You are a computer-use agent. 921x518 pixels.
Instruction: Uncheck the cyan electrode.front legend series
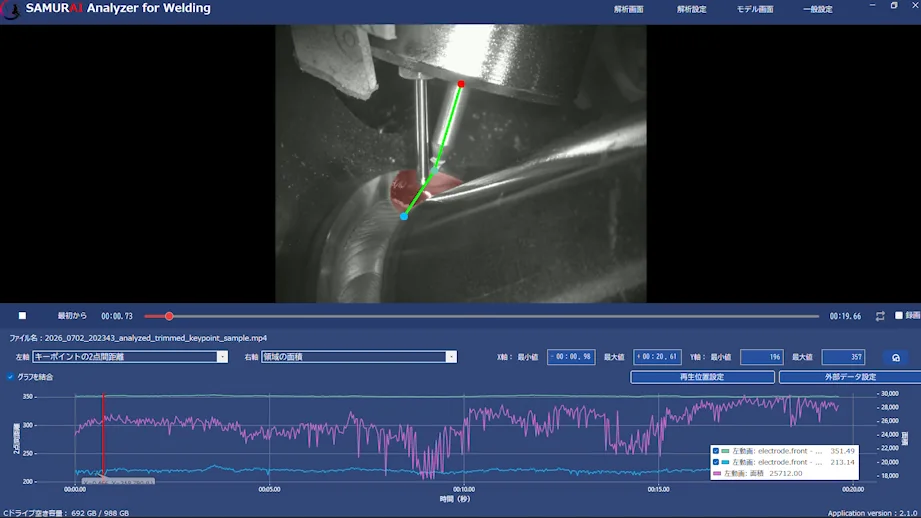tap(715, 462)
